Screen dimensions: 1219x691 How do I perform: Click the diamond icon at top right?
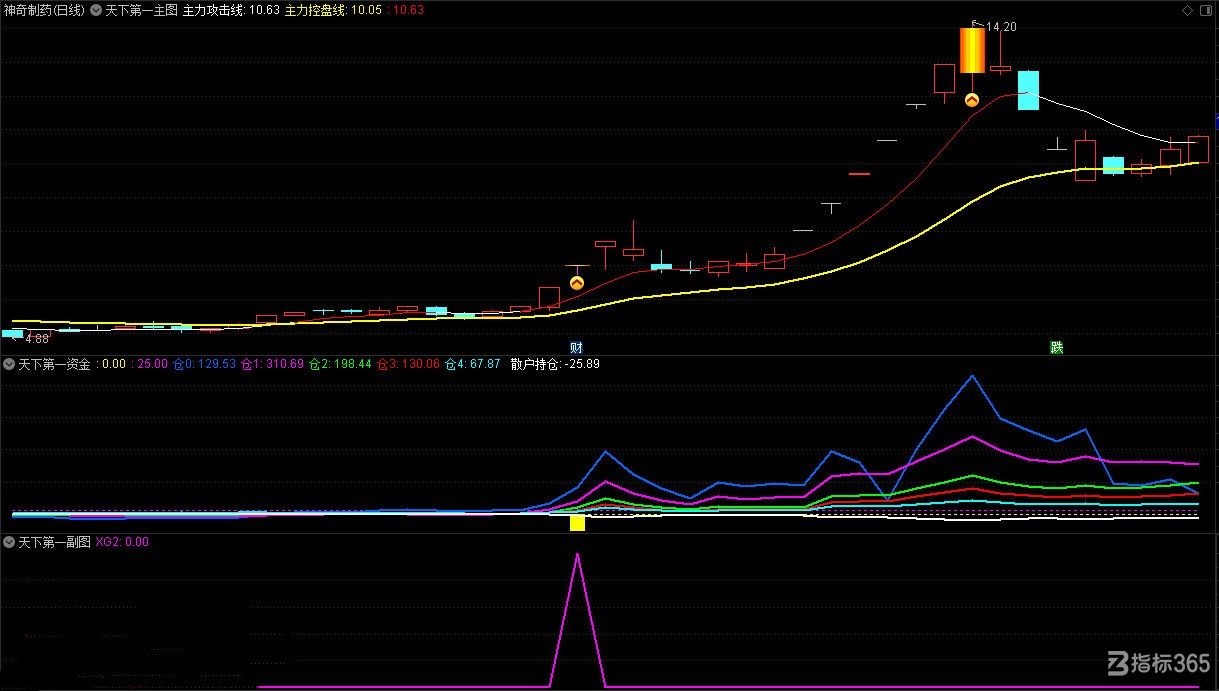tap(1187, 10)
